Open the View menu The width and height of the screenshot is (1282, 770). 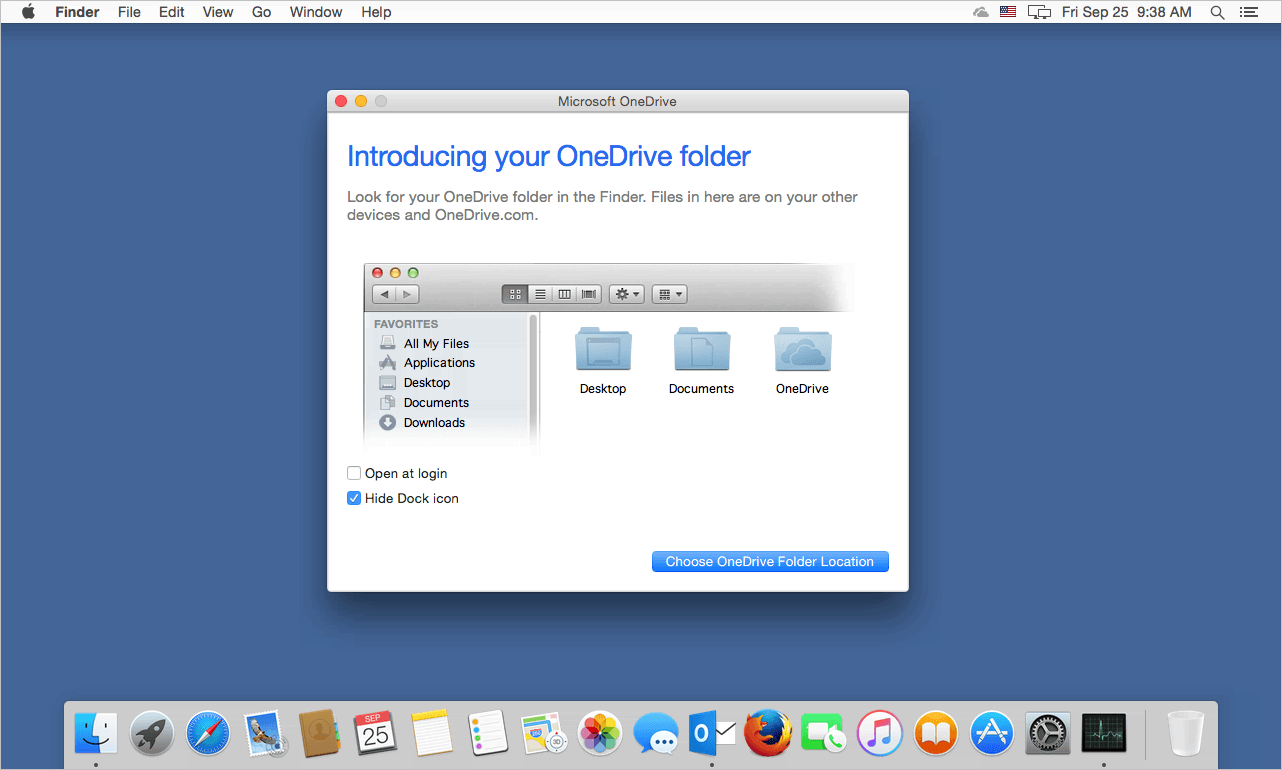(x=217, y=12)
